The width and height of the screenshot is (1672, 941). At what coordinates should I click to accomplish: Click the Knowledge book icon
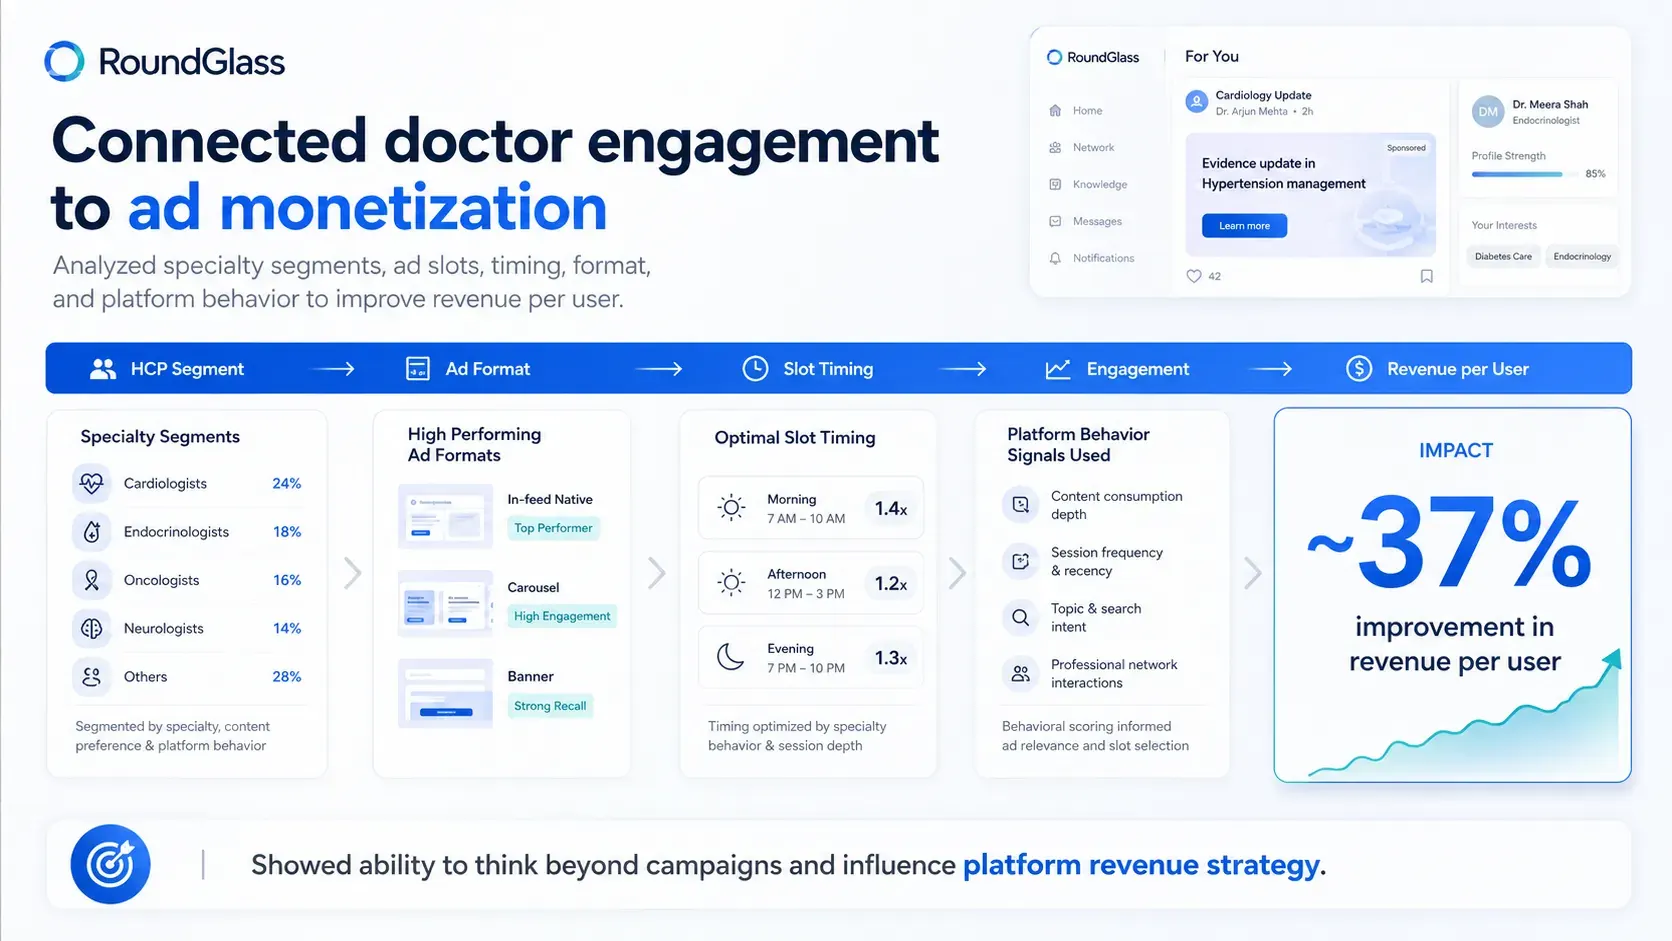[x=1055, y=185]
